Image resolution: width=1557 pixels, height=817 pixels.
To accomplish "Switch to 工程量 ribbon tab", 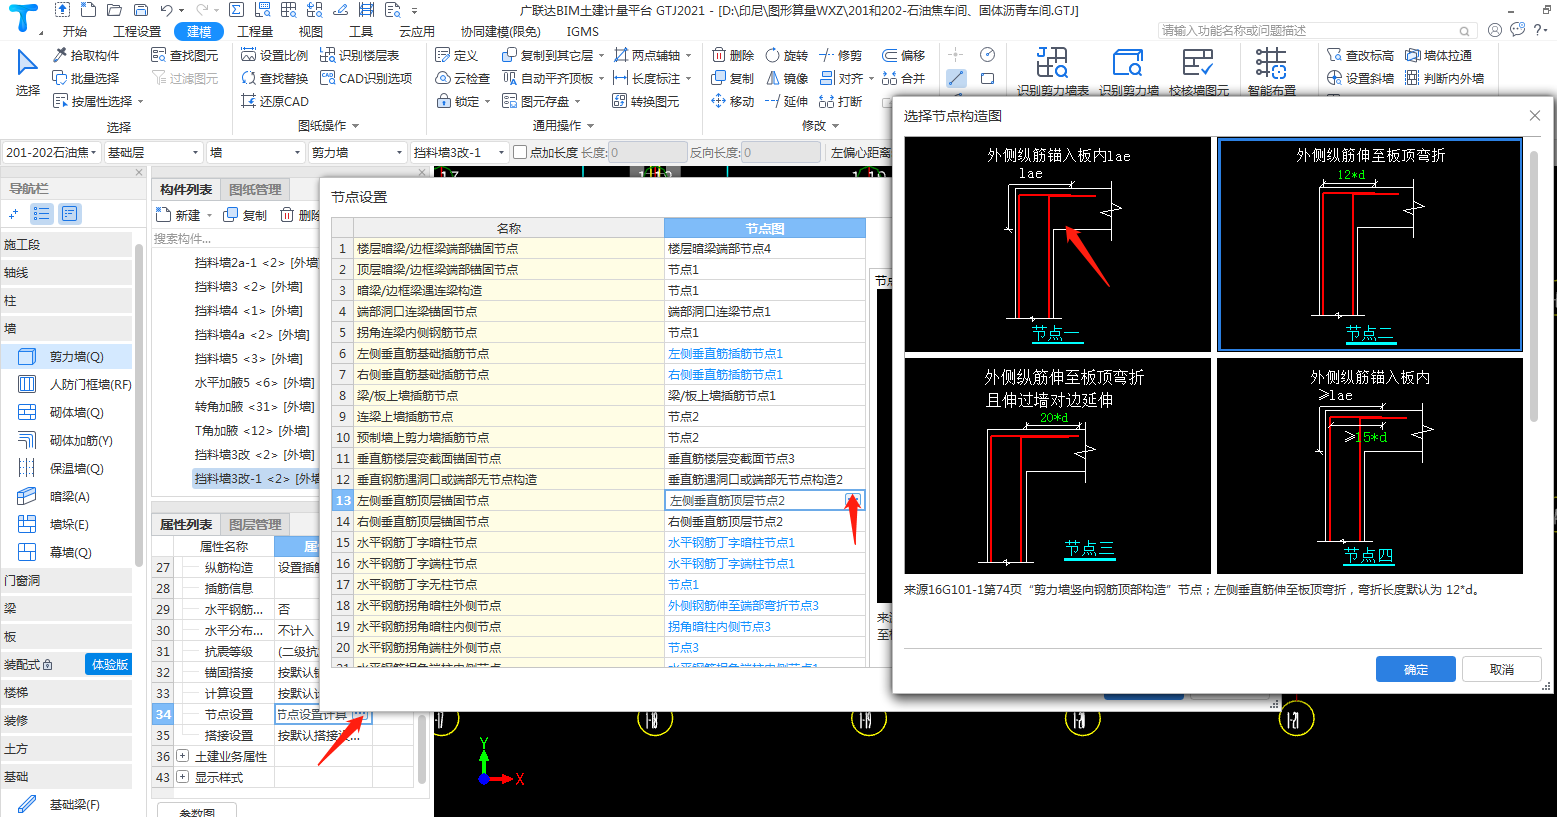I will coord(254,31).
